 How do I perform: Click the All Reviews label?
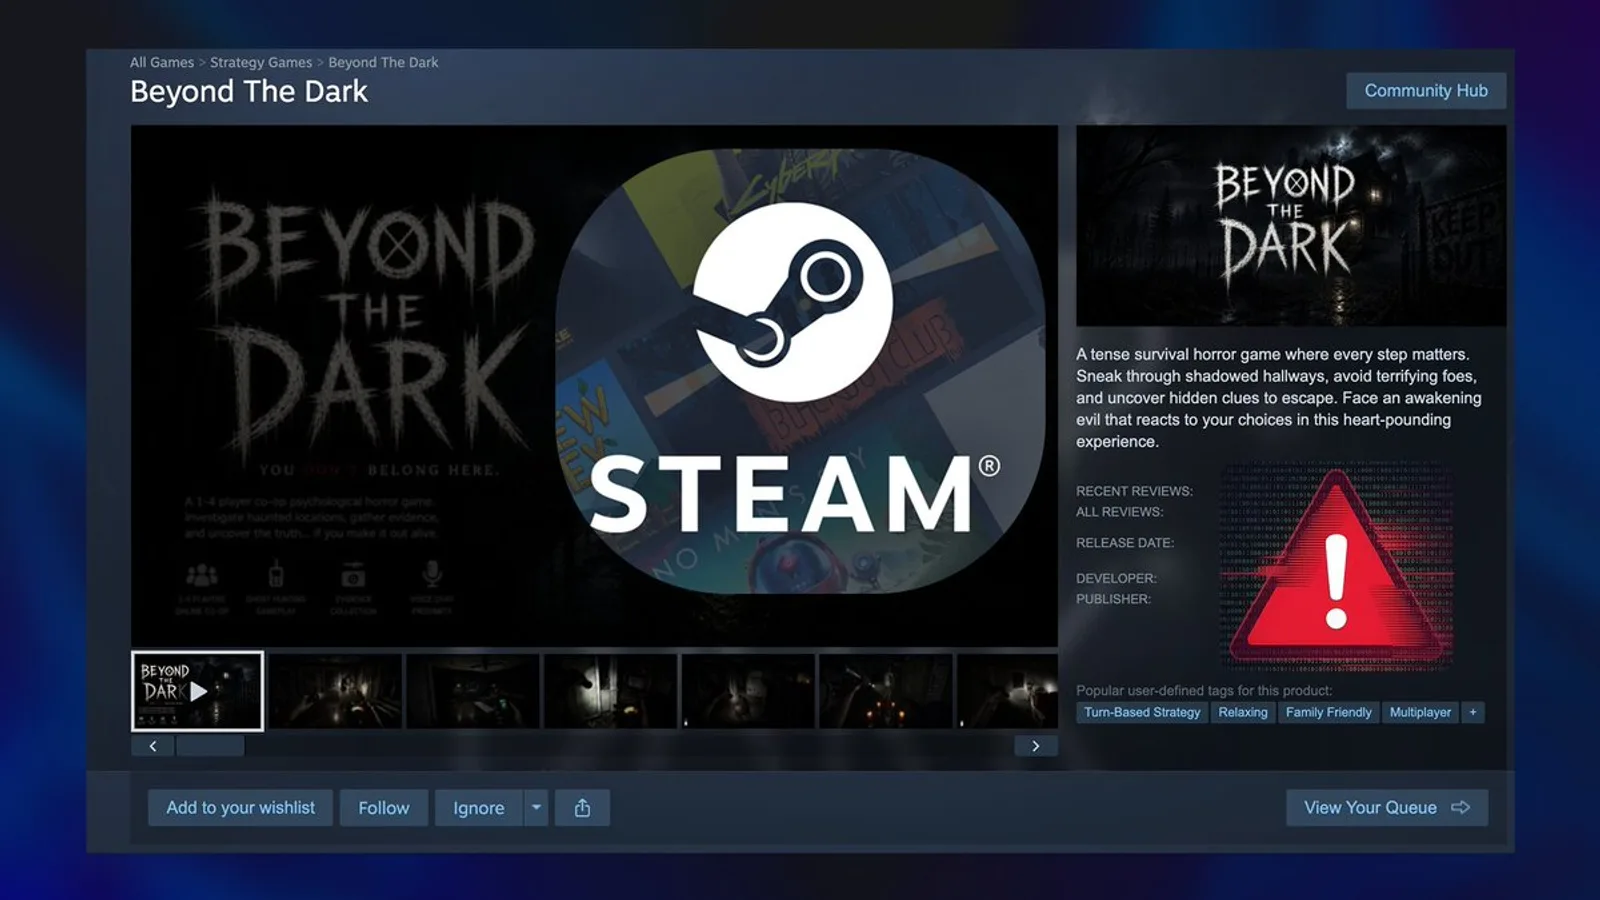1119,512
